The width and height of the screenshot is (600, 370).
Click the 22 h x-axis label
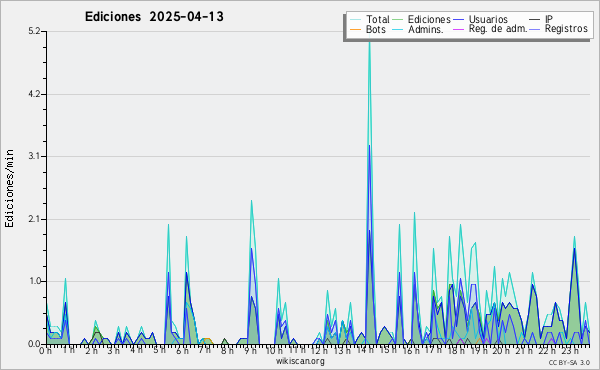(x=548, y=351)
